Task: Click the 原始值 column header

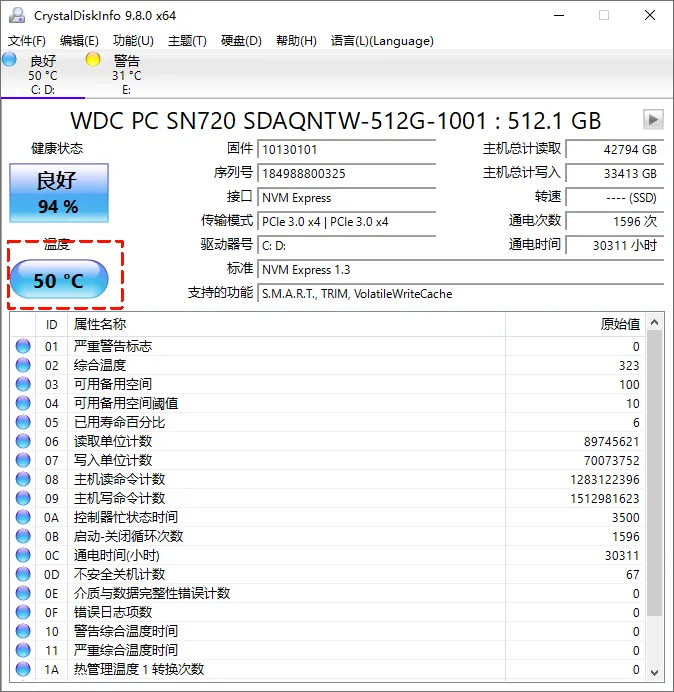Action: 575,324
